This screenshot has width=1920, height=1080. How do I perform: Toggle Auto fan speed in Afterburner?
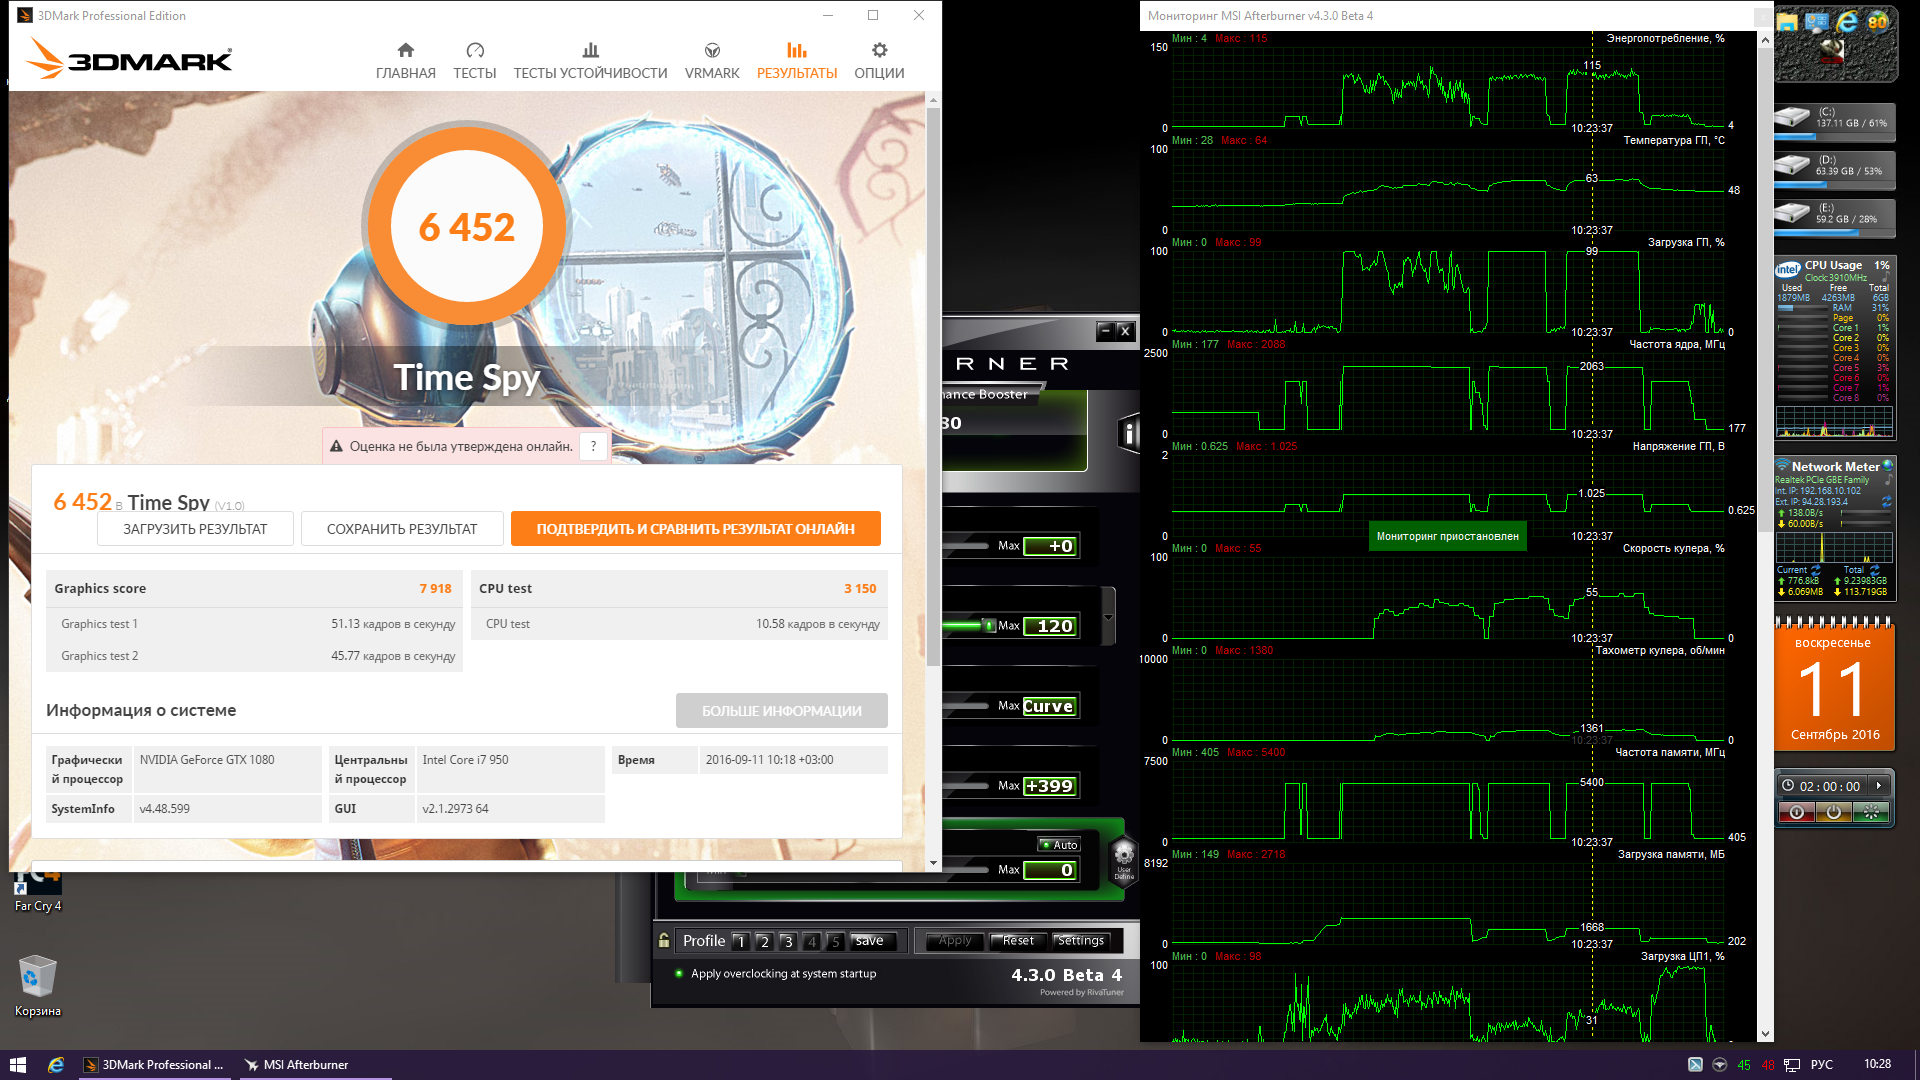1059,845
